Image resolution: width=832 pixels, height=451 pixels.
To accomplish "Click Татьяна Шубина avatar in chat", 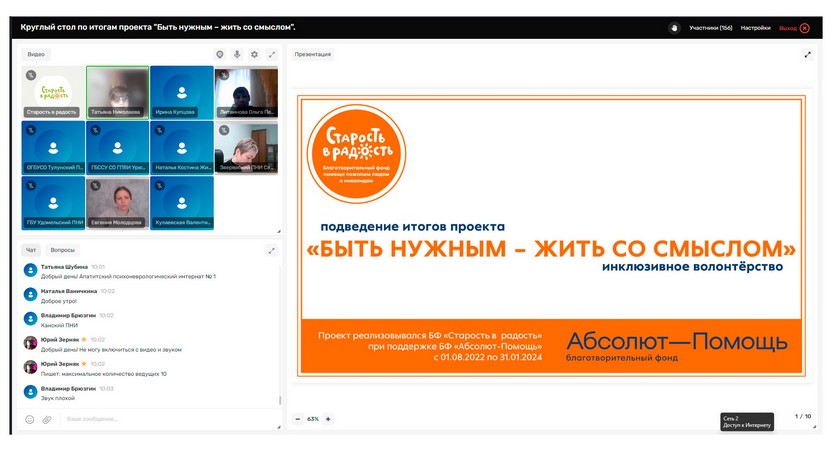I will pos(30,270).
